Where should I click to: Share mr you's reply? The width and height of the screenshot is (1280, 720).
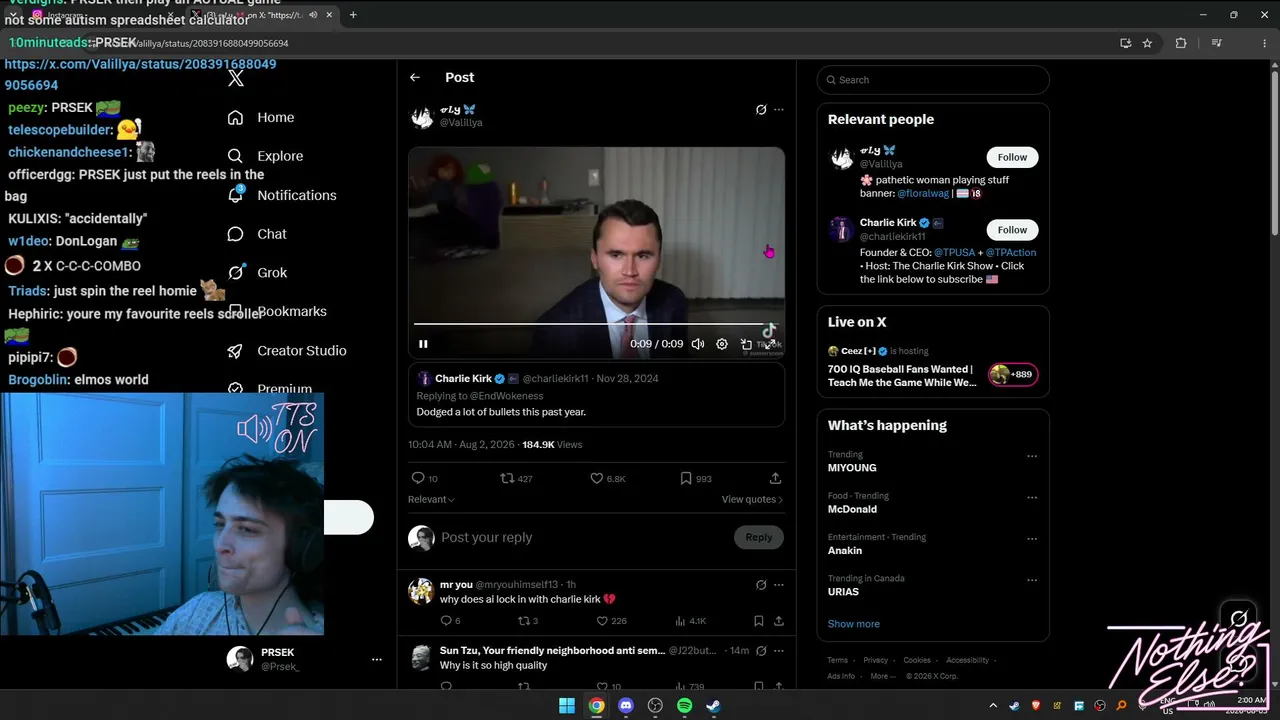(778, 621)
